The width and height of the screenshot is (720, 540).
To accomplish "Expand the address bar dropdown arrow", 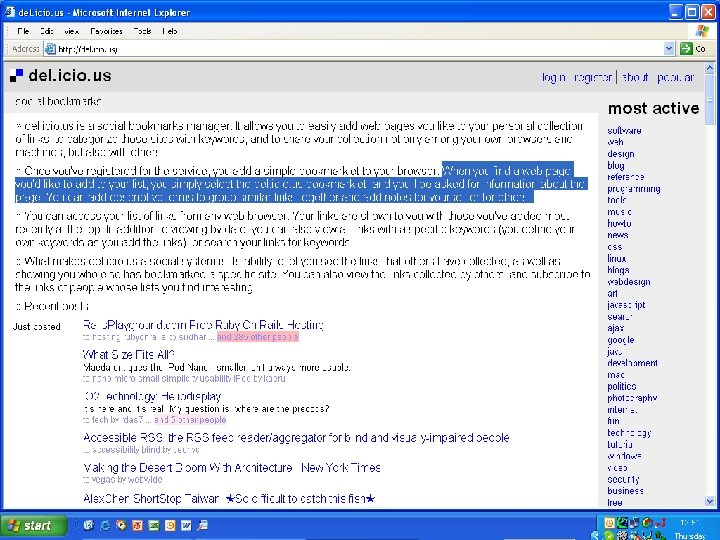I will [x=669, y=48].
